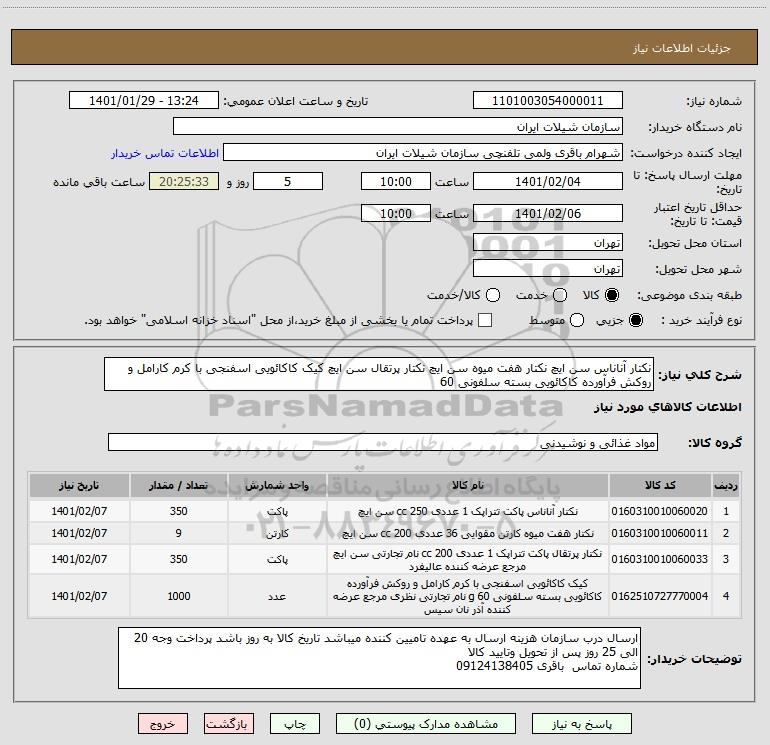Image resolution: width=770 pixels, height=745 pixels.
Task: Click the remaining time field 20:25:33
Action: [x=184, y=181]
